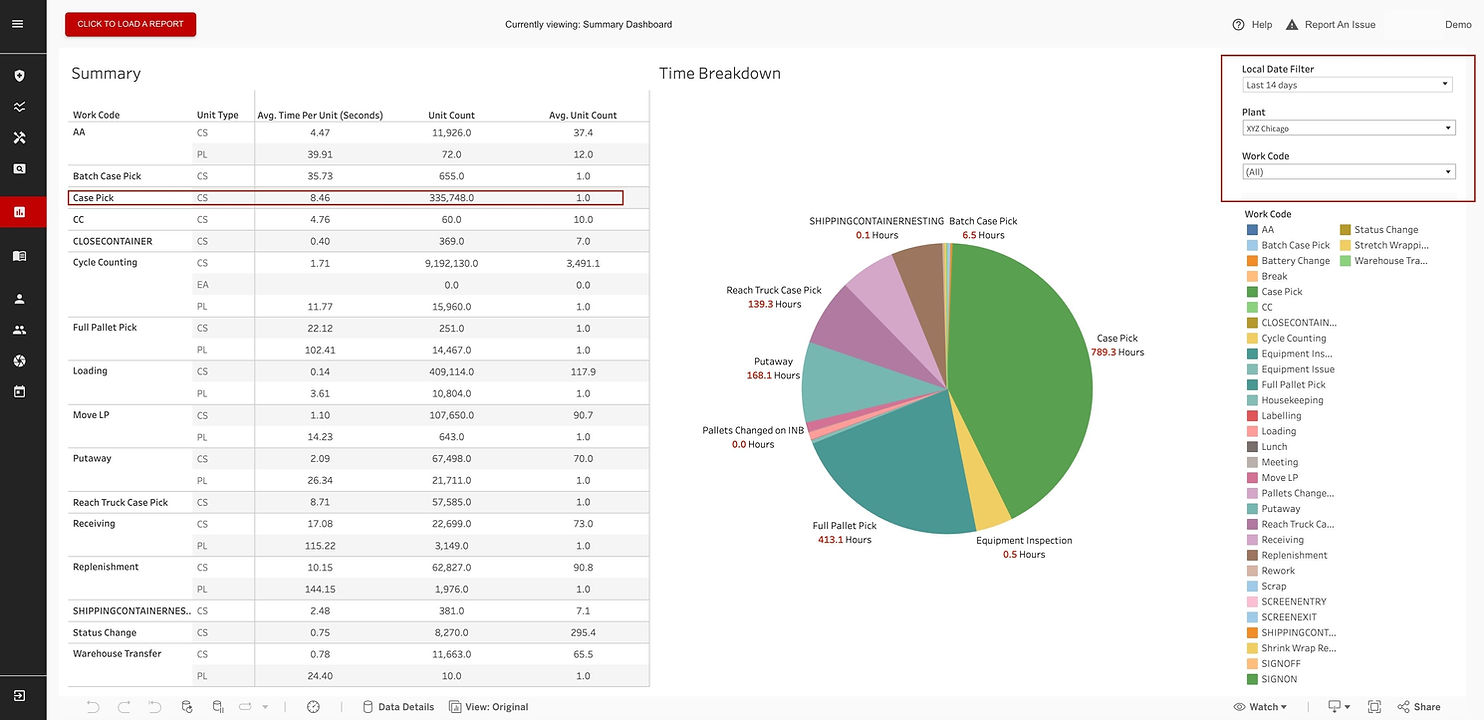
Task: Open the Work Code filter dropdown
Action: [1448, 171]
